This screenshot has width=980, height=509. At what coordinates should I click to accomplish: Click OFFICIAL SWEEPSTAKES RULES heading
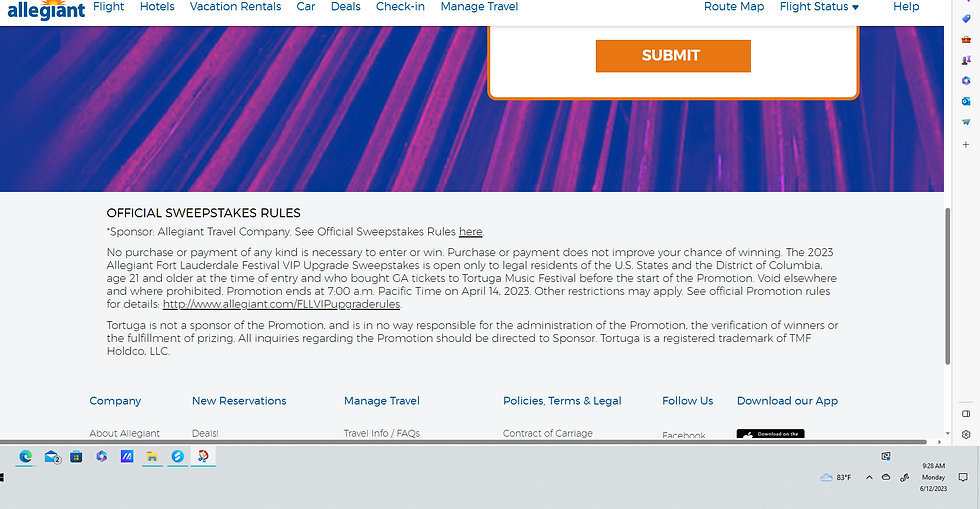tap(203, 213)
